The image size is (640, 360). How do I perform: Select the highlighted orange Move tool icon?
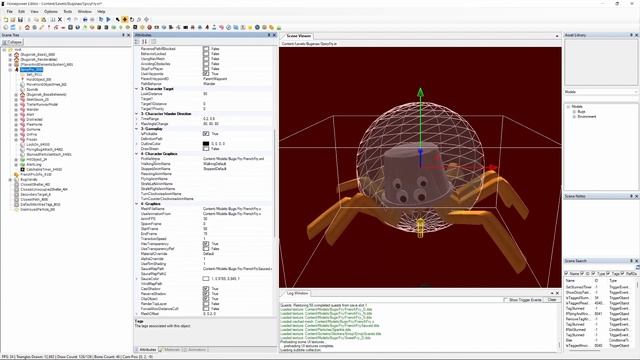click(x=125, y=20)
